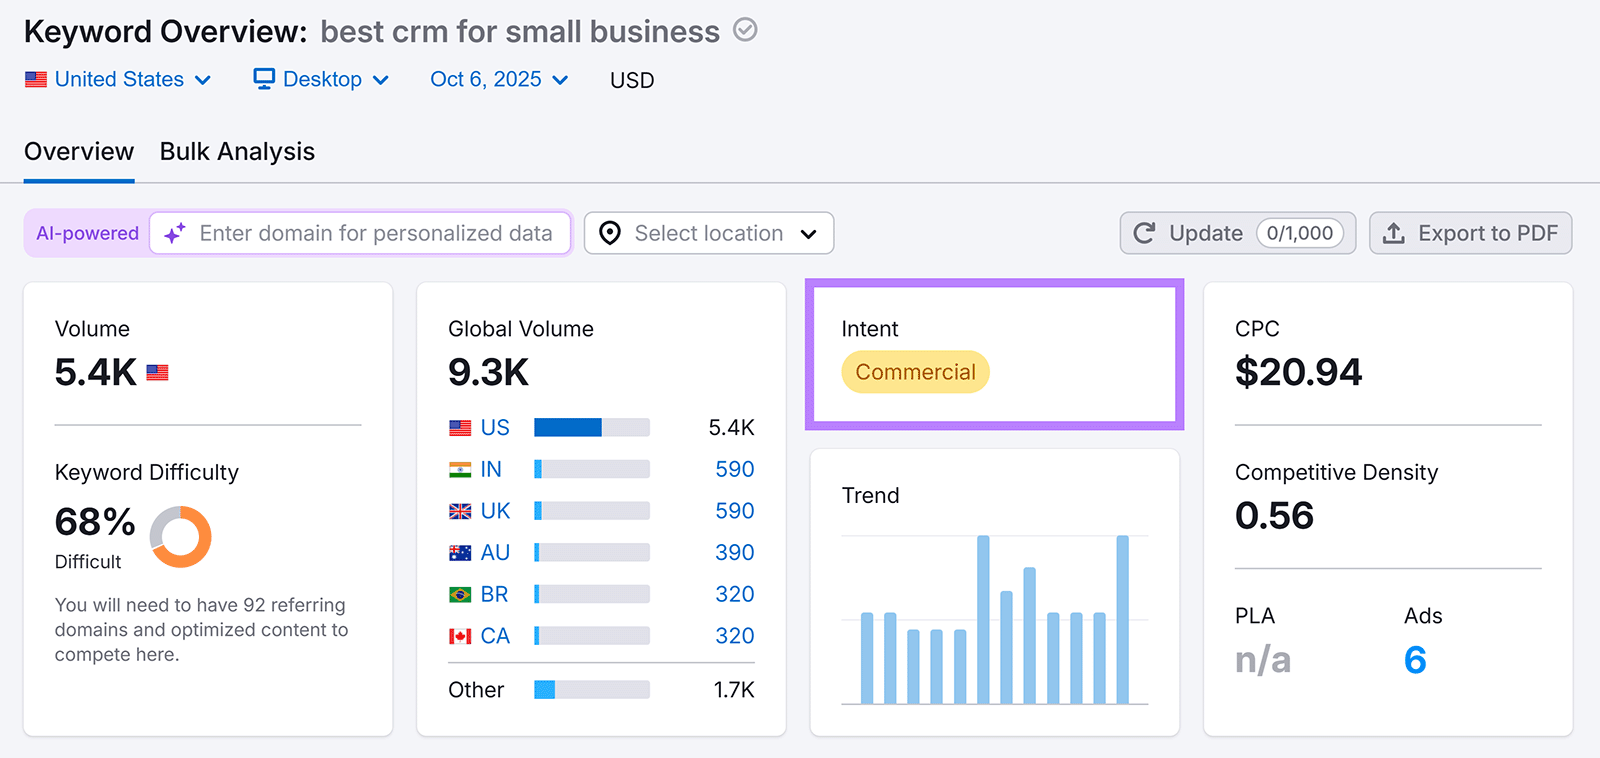Screen dimensions: 1600x758
Task: Click the location pin icon
Action: click(609, 233)
